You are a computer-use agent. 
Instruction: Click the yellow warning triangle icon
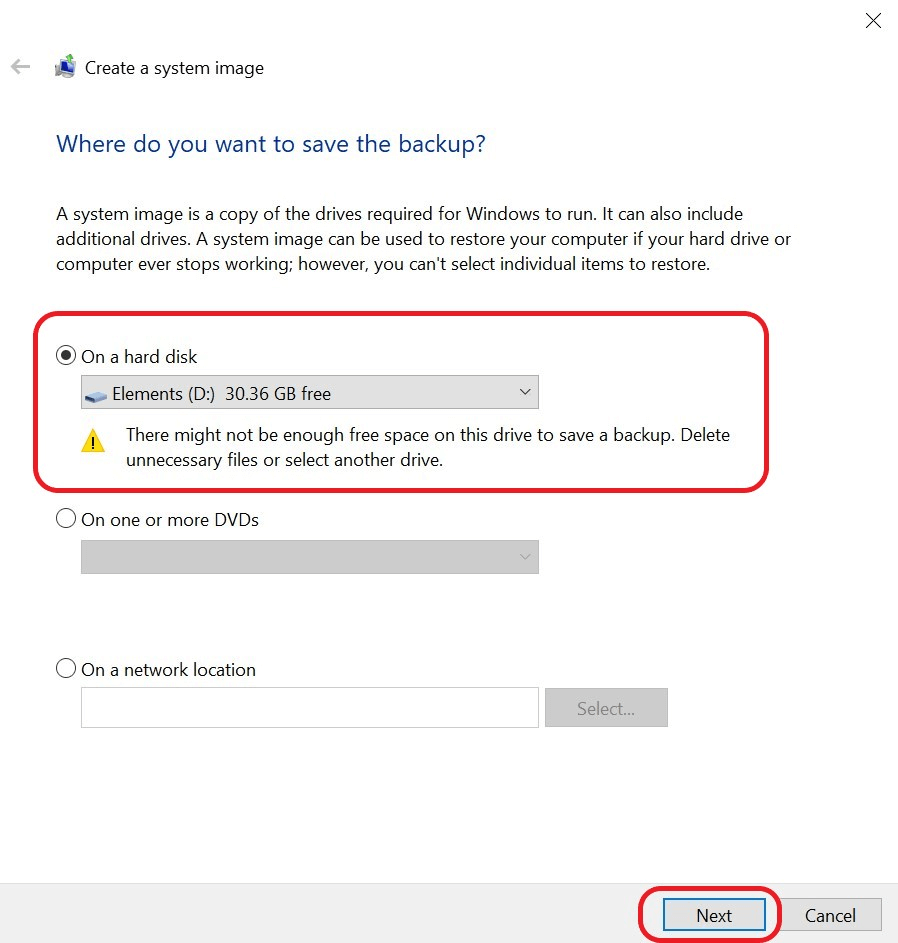(x=93, y=441)
